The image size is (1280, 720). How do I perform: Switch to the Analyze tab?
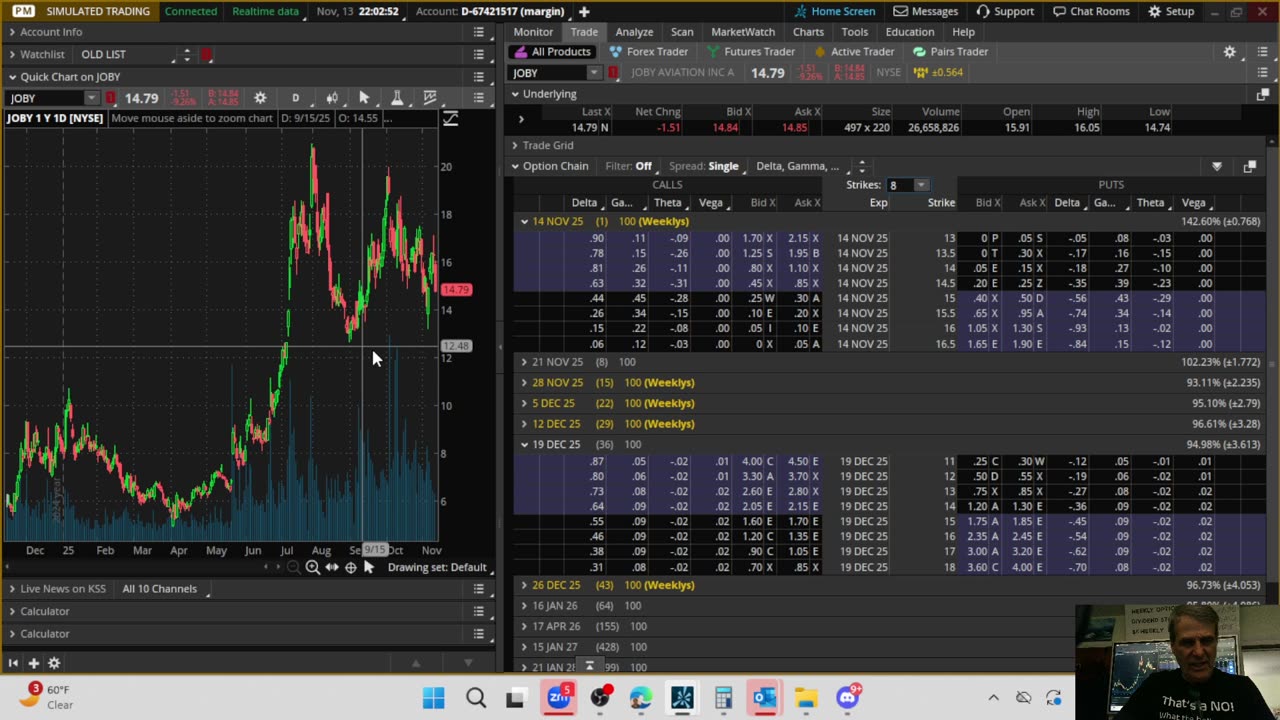tap(634, 32)
